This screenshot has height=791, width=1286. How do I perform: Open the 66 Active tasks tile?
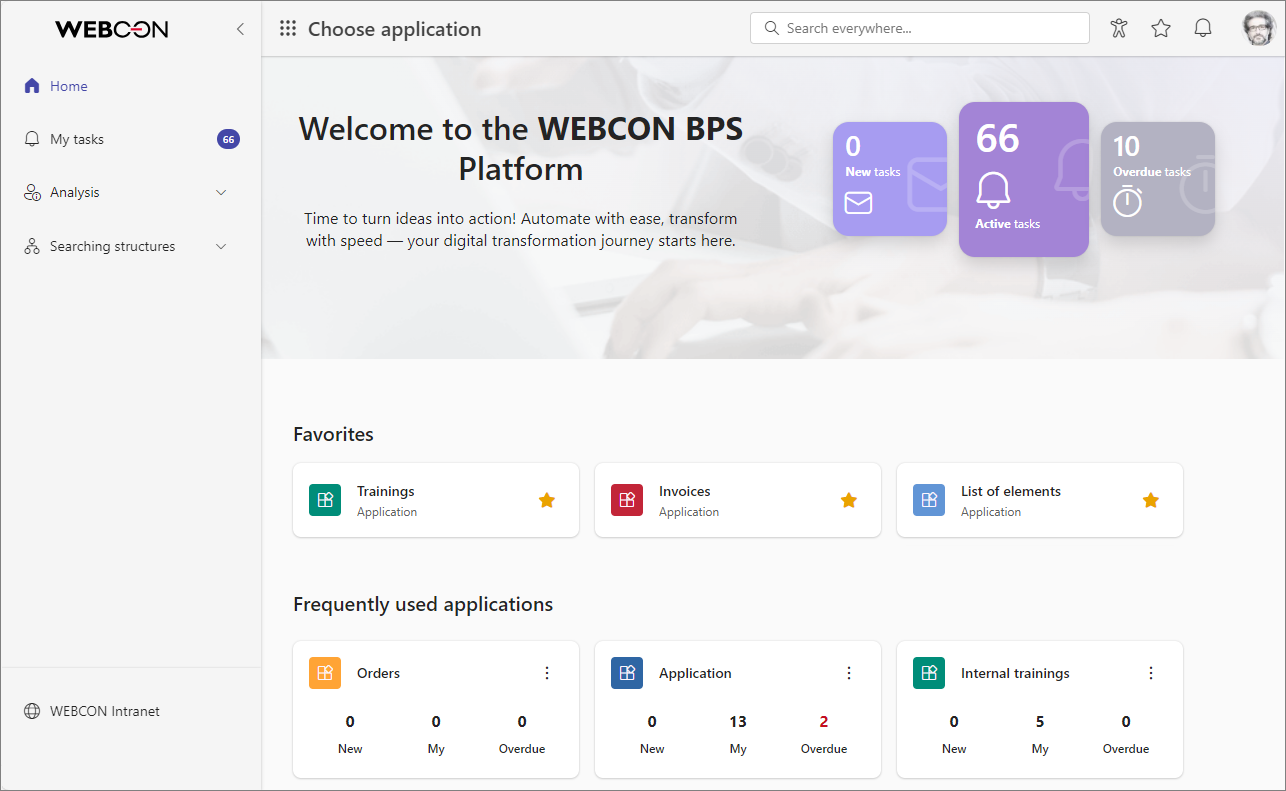click(x=1024, y=179)
